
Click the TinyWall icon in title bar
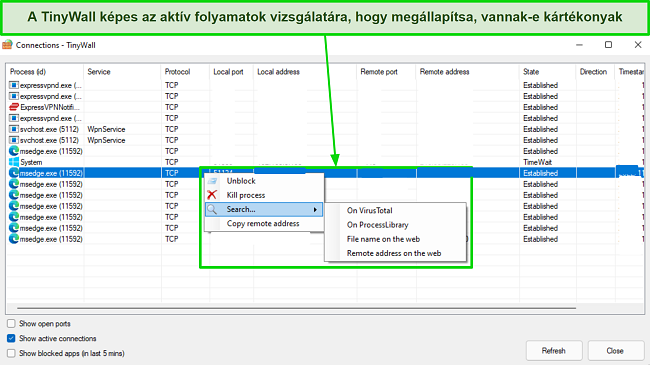7,45
